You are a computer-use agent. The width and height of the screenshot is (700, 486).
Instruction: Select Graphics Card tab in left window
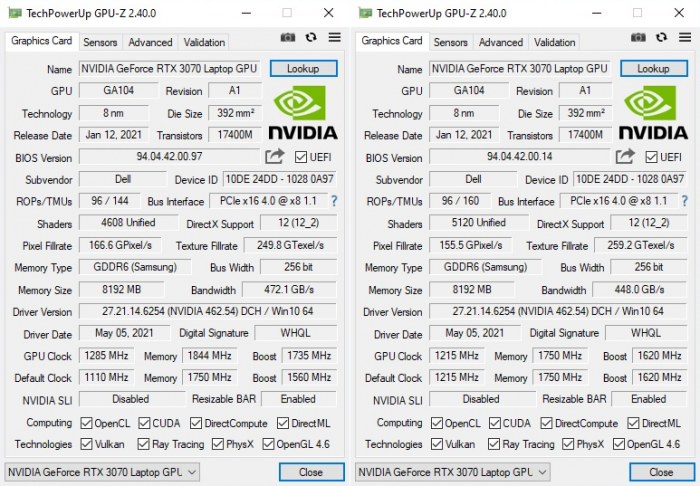pos(42,41)
